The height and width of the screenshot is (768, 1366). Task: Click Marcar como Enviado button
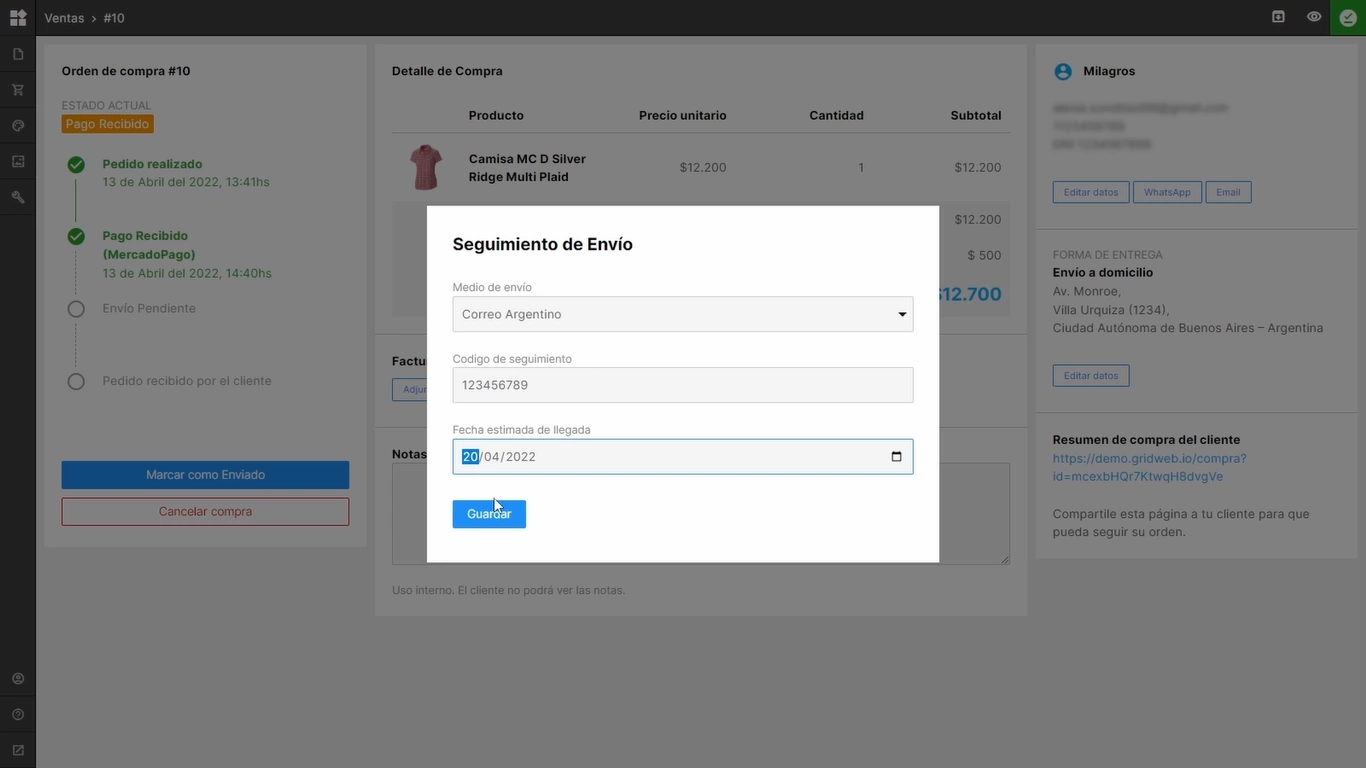[205, 475]
